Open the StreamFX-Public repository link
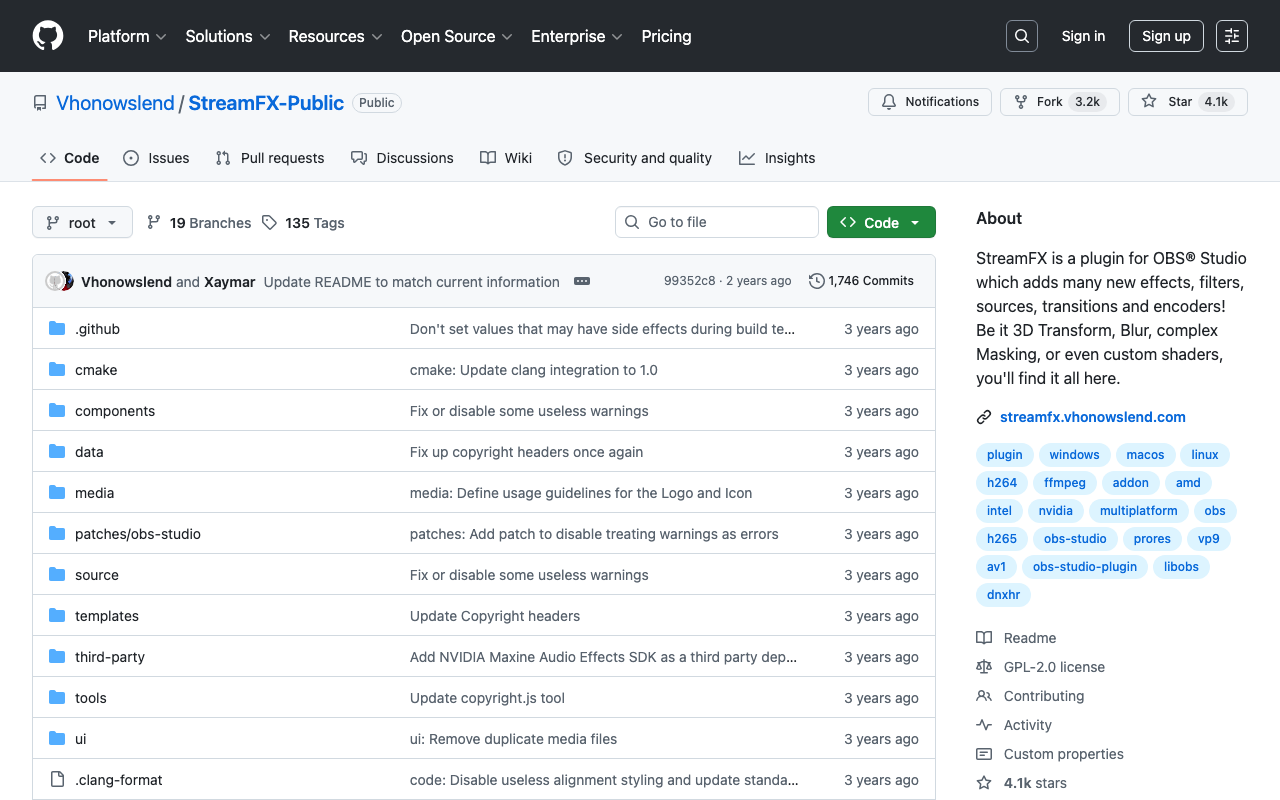This screenshot has height=800, width=1280. [x=266, y=103]
